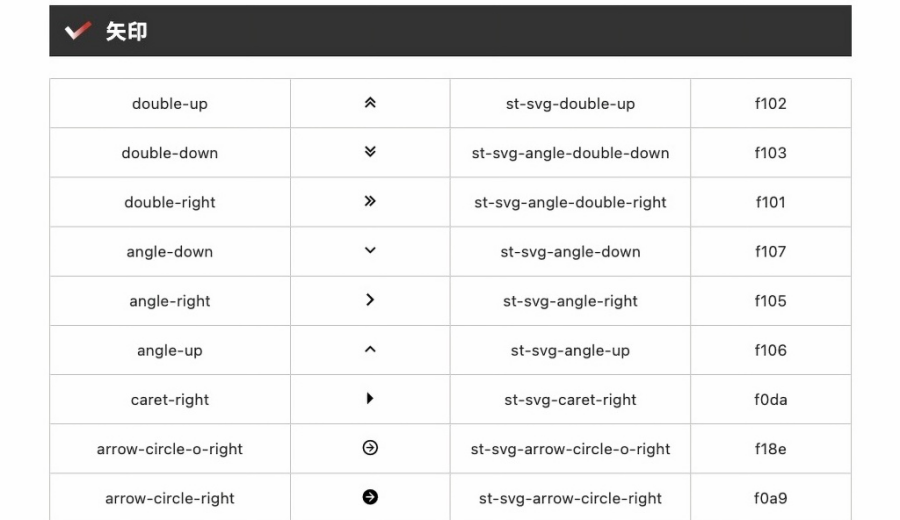The width and height of the screenshot is (900, 520).
Task: Click the filled arrow-circle-right icon
Action: tap(370, 497)
